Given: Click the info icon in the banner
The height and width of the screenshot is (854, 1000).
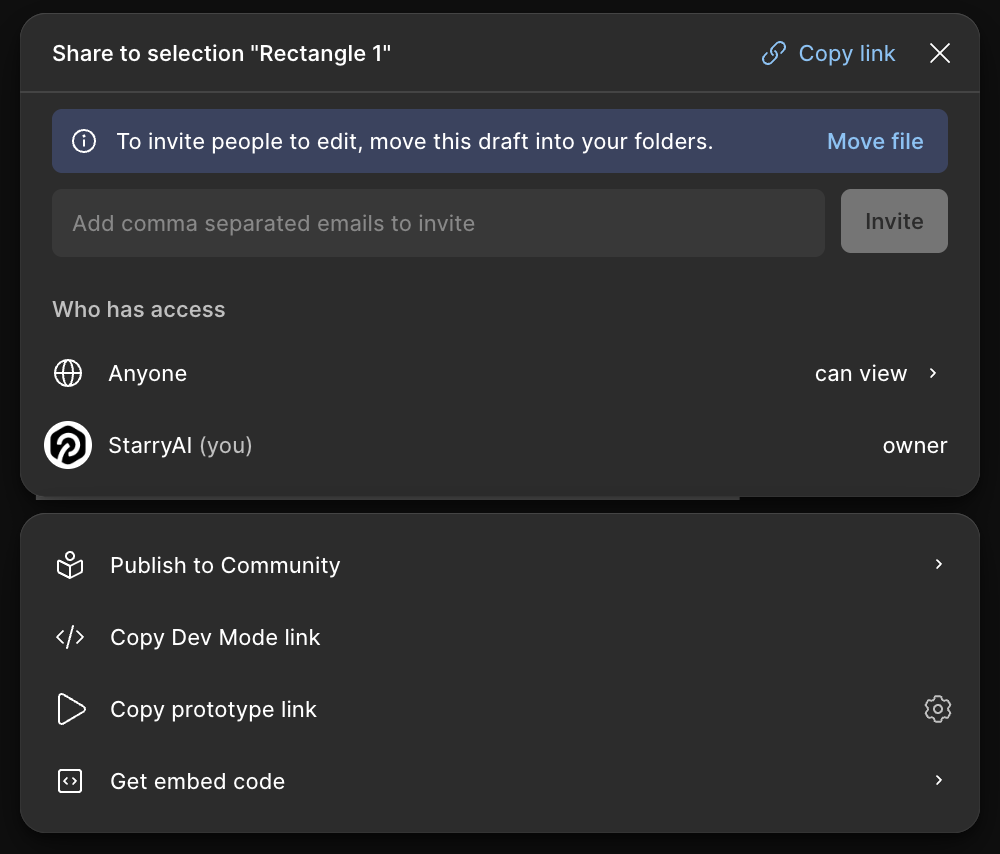Looking at the screenshot, I should click(84, 141).
